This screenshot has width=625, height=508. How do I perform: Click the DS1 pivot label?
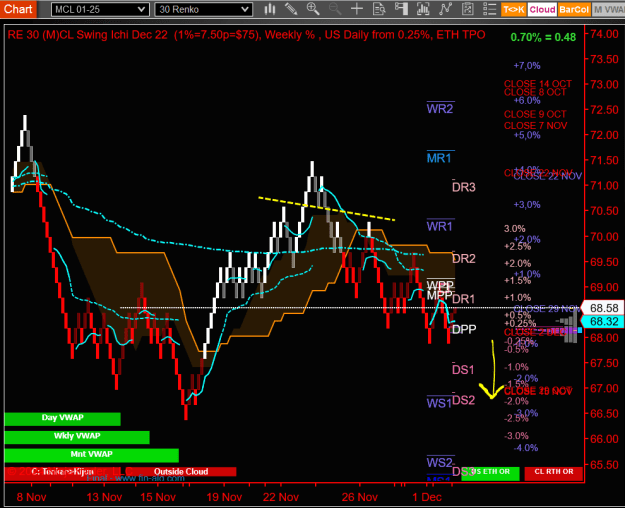click(463, 370)
